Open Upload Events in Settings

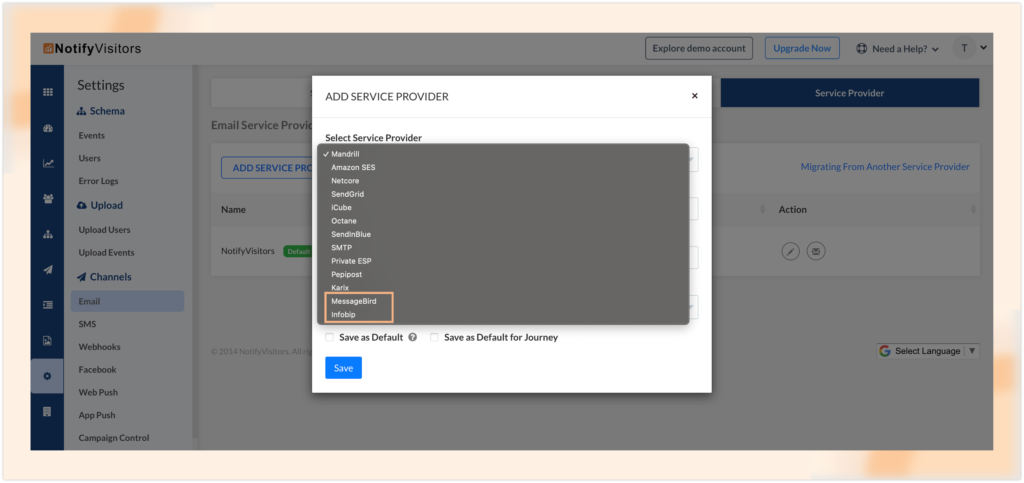point(106,253)
